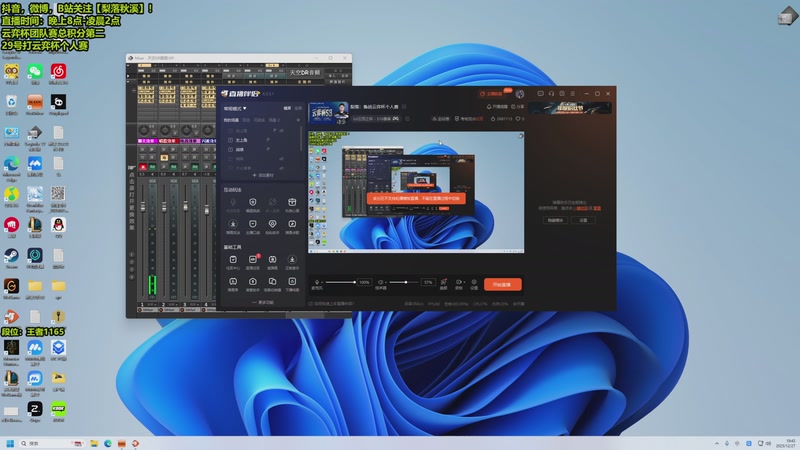Click the download-arrow icon in basic tools top row
Image resolution: width=800 pixels, height=450 pixels.
pos(292,260)
